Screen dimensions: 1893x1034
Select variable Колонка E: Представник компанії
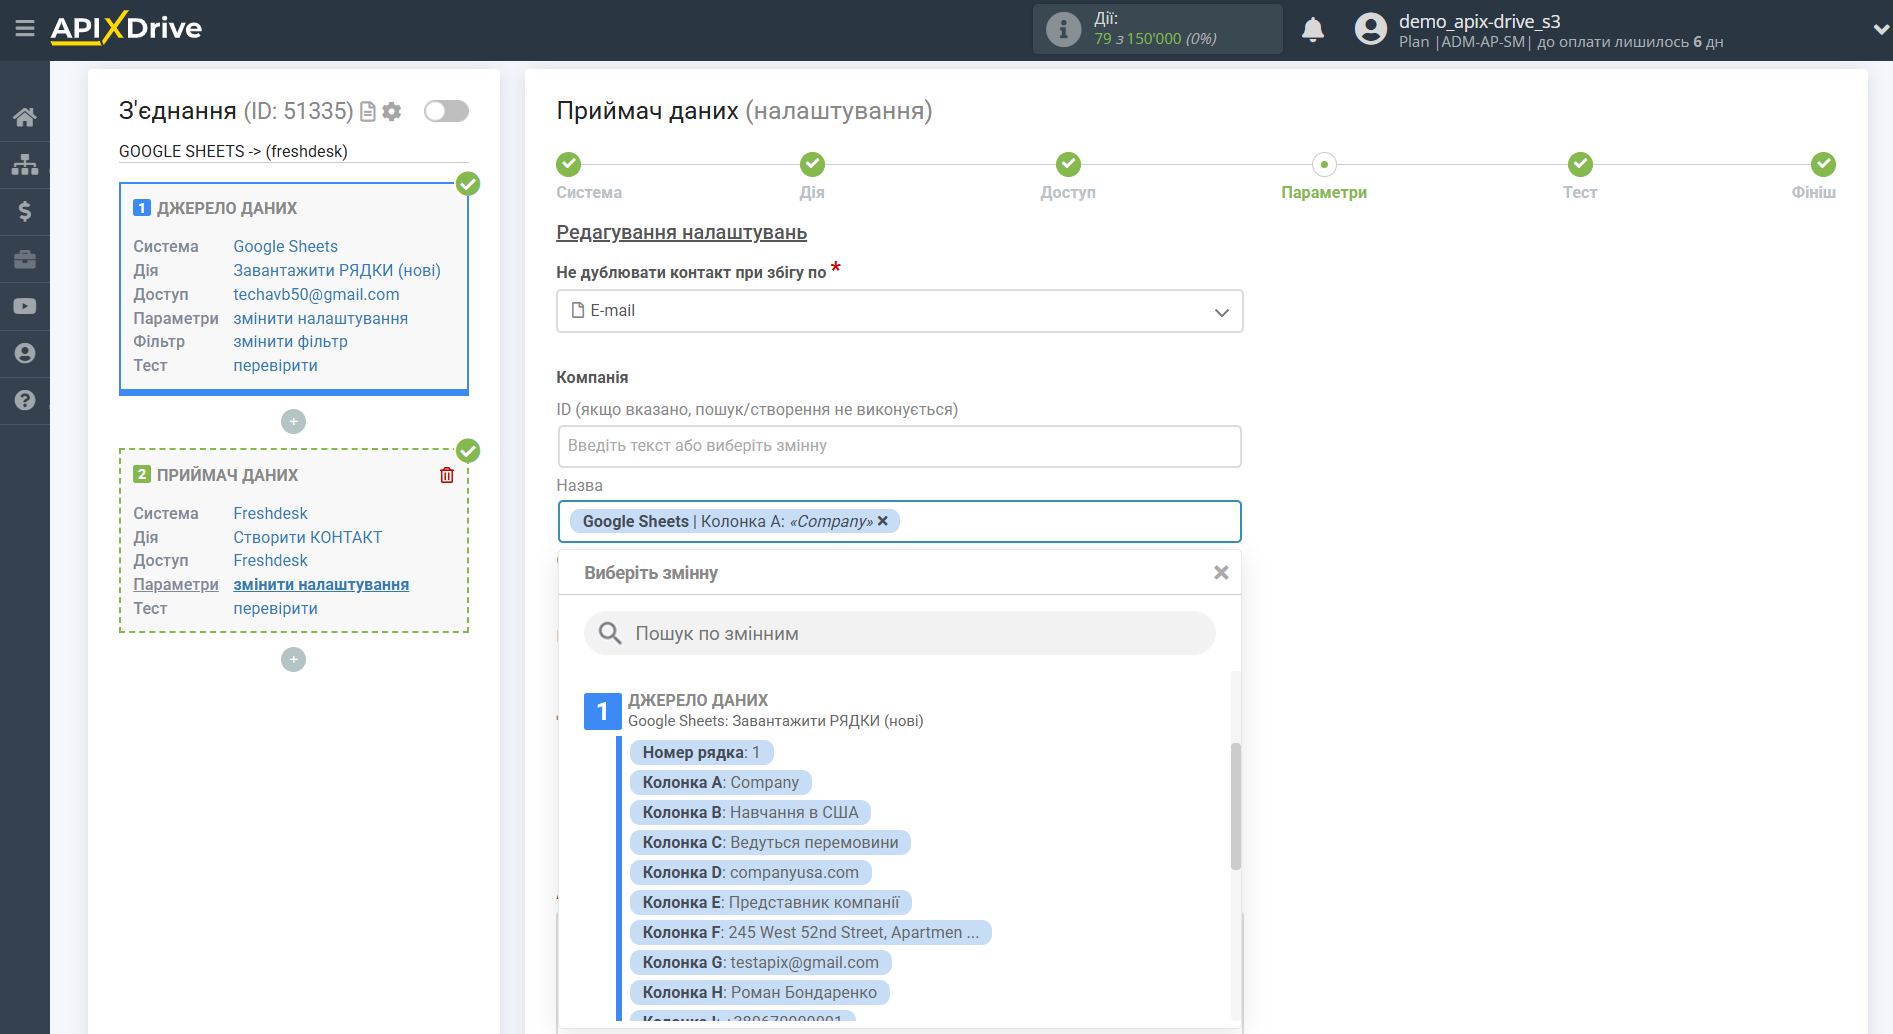(771, 902)
